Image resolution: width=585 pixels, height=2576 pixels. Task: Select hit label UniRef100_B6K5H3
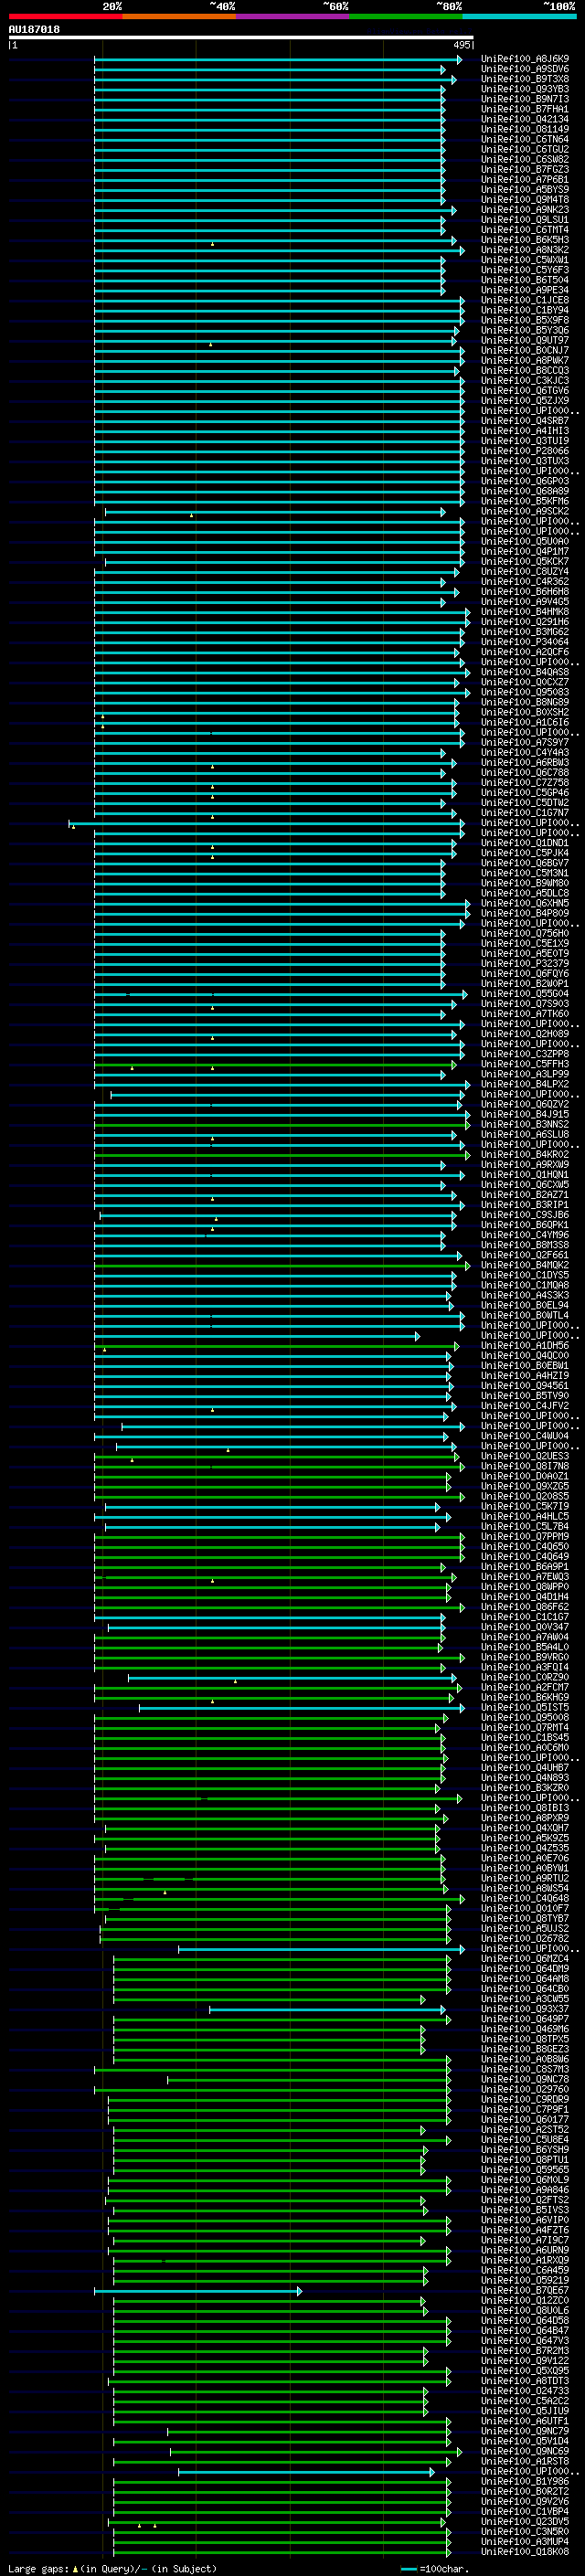525,240
